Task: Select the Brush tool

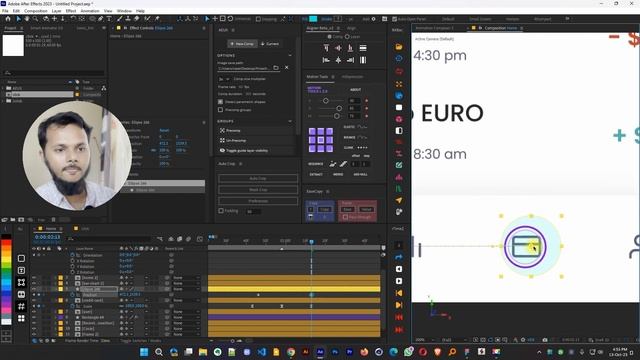Action: [120, 19]
